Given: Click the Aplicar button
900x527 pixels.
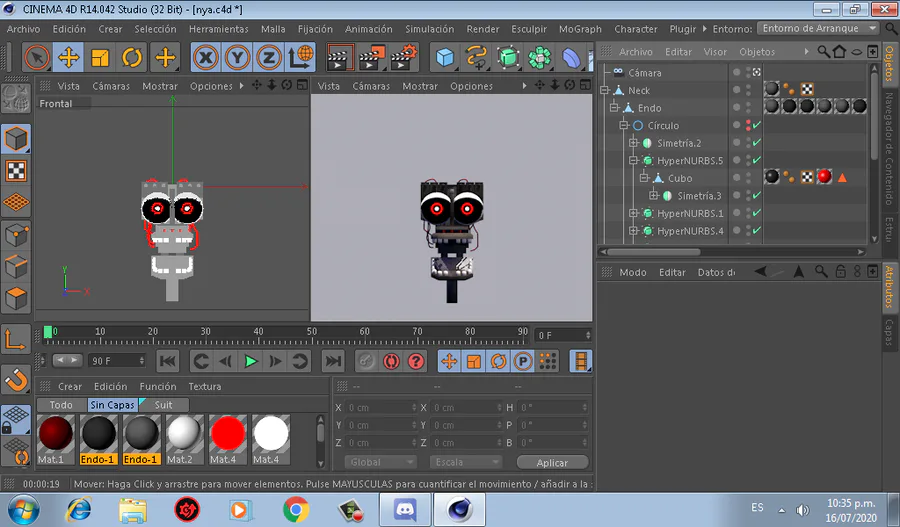Looking at the screenshot, I should [552, 463].
